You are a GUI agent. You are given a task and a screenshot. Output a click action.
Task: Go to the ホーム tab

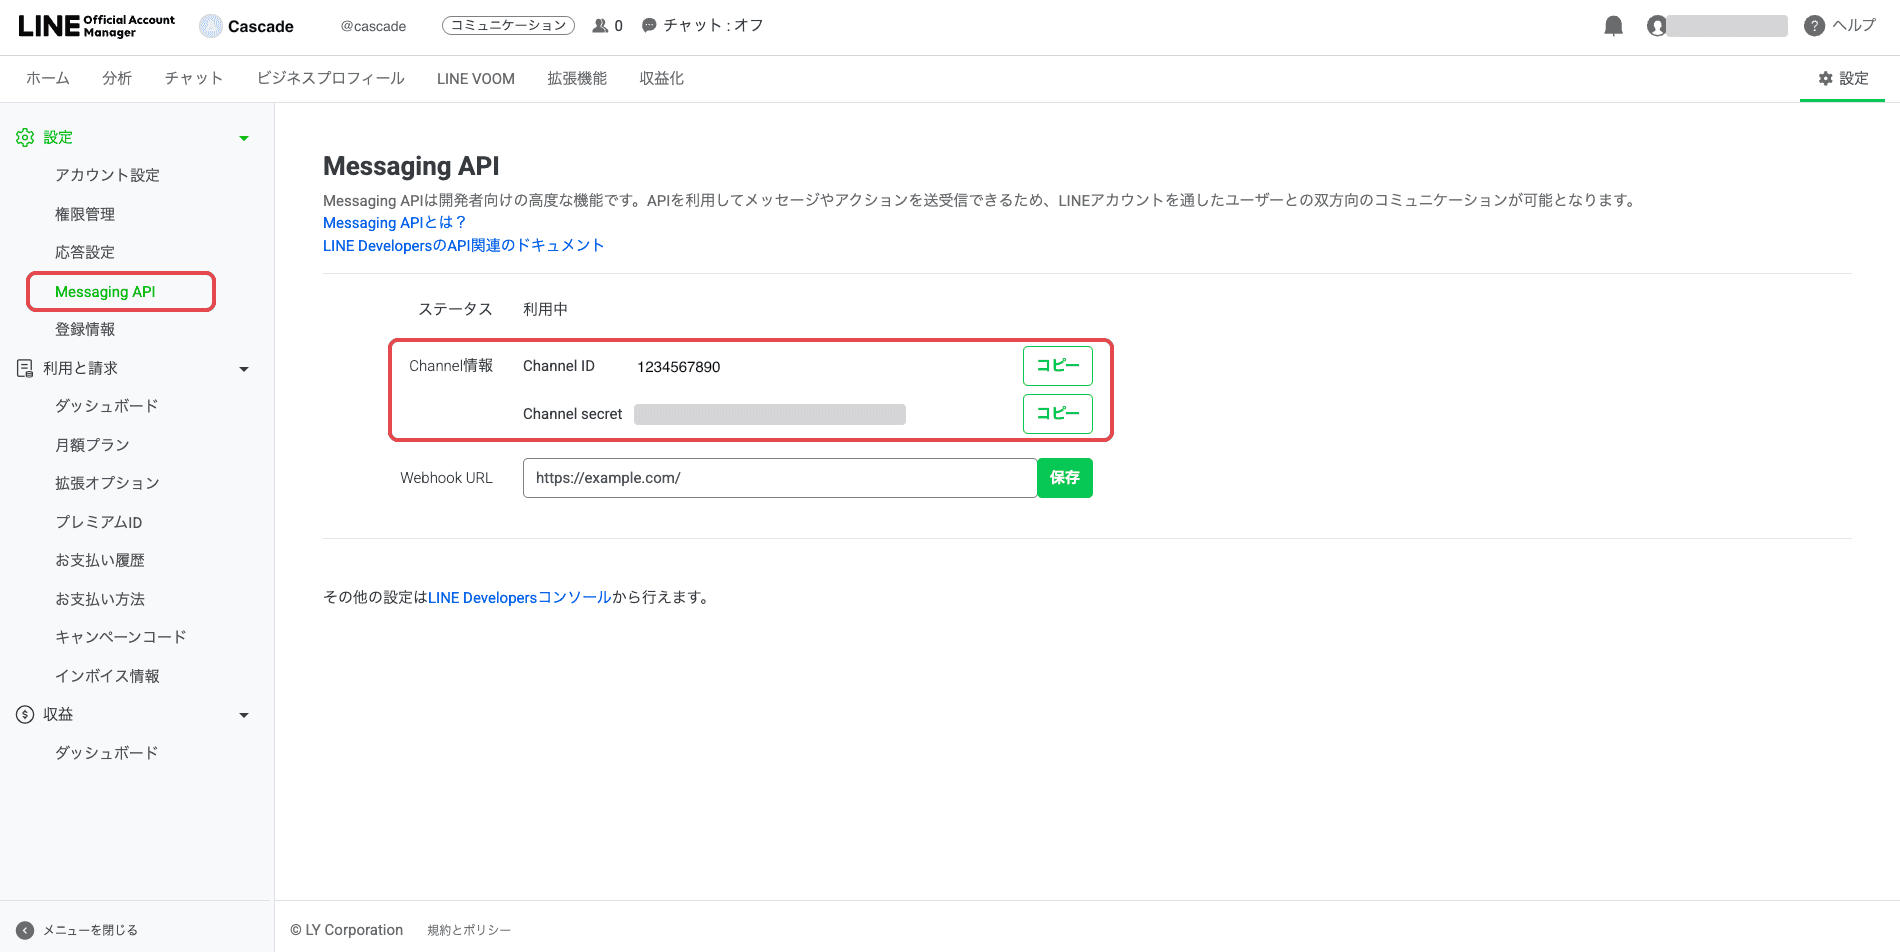coord(48,78)
